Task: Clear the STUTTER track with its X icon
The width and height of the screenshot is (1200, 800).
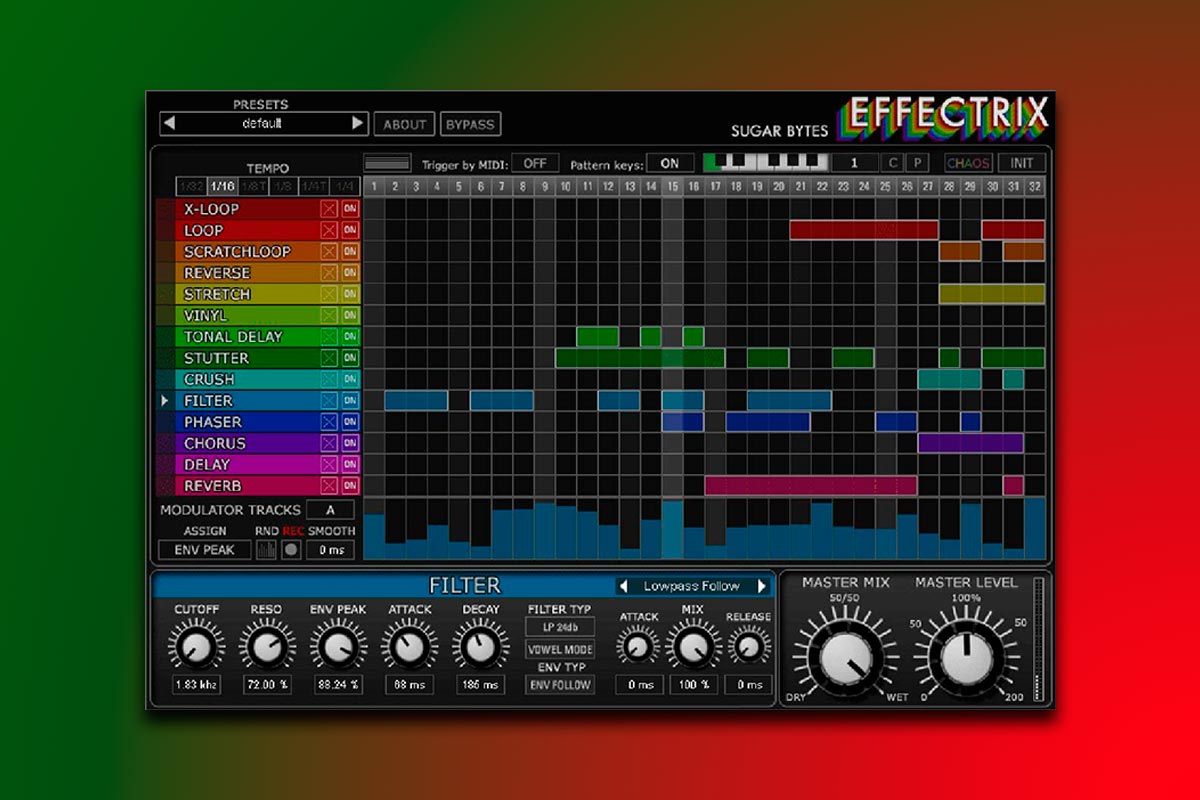Action: click(329, 358)
